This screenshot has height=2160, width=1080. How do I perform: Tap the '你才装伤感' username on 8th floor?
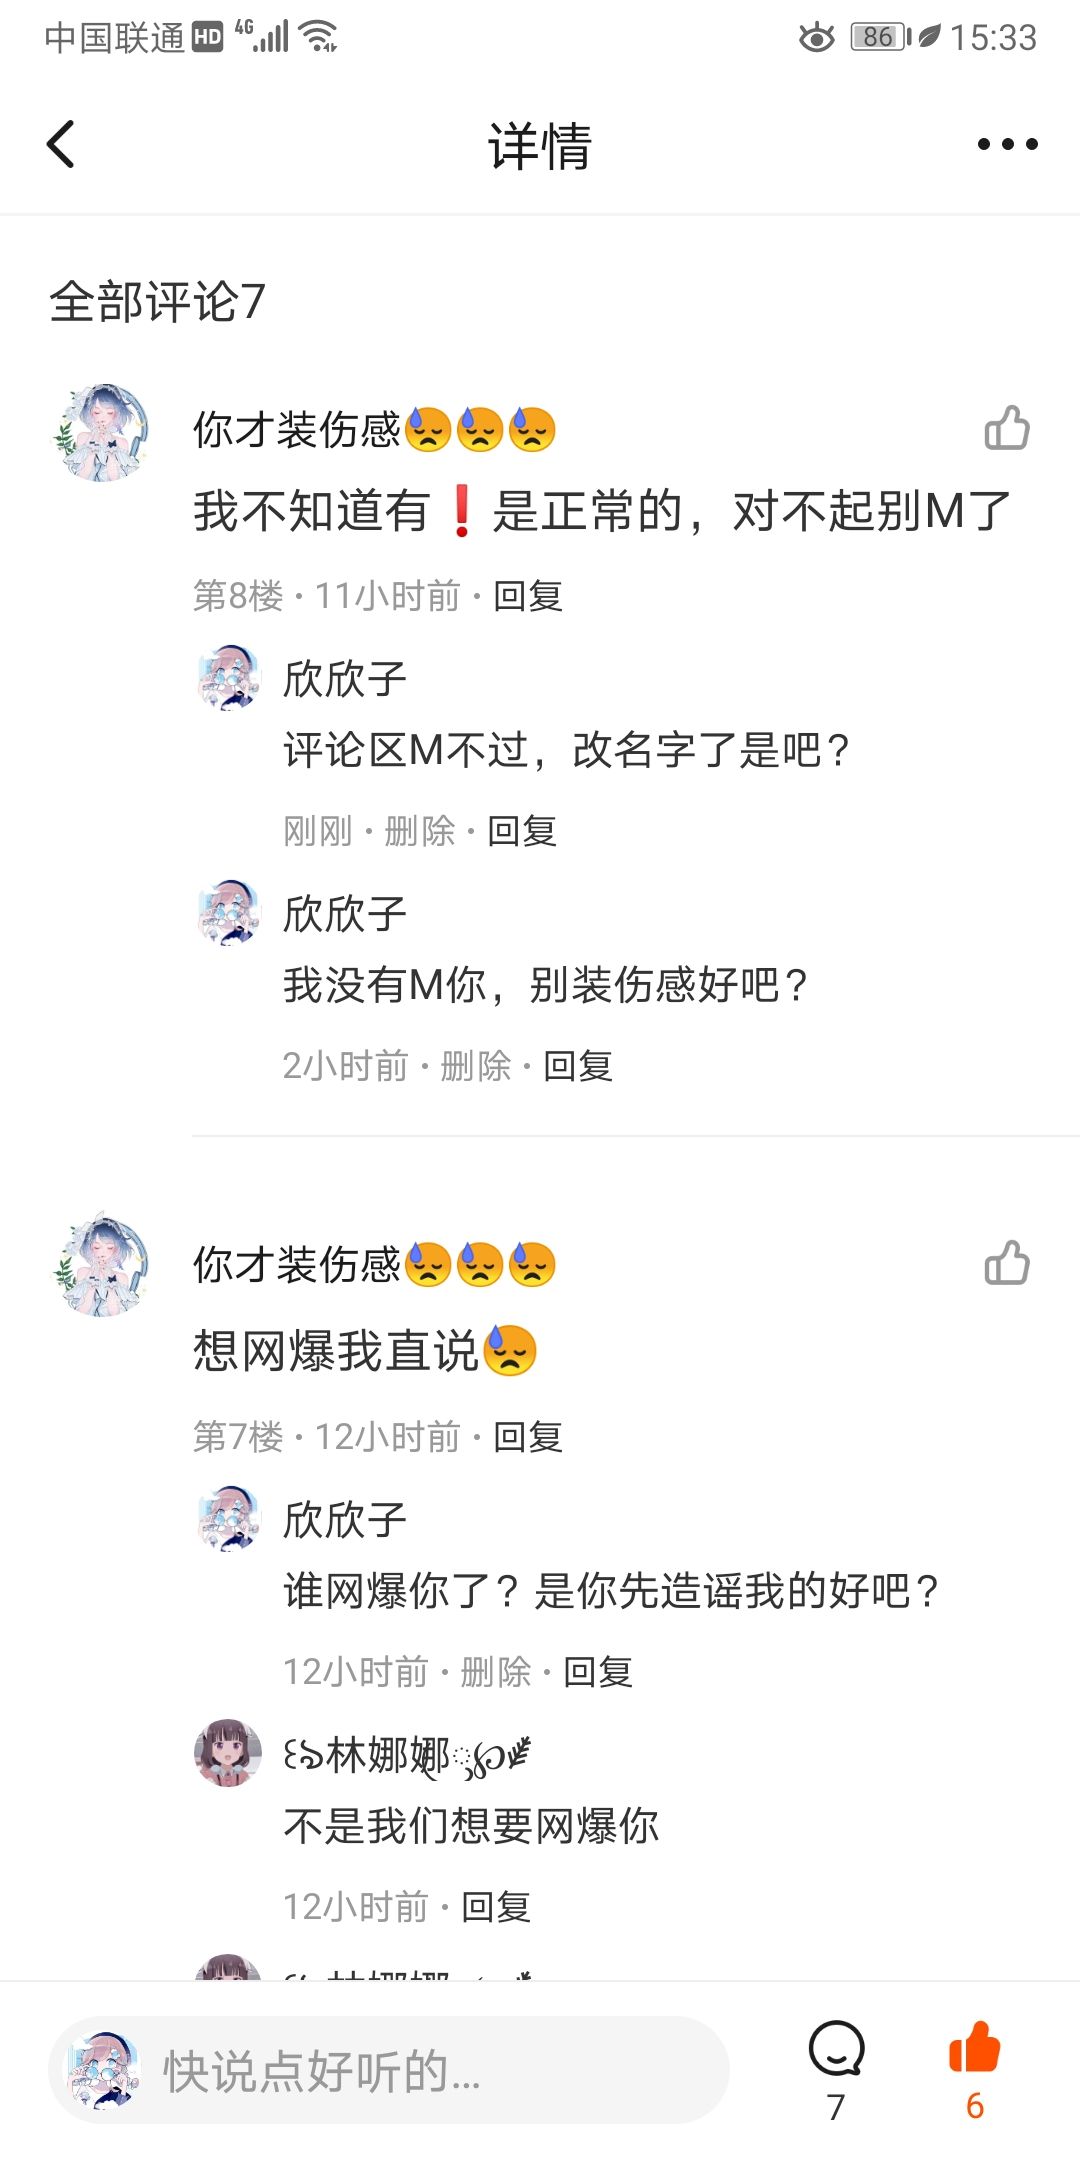coord(296,430)
